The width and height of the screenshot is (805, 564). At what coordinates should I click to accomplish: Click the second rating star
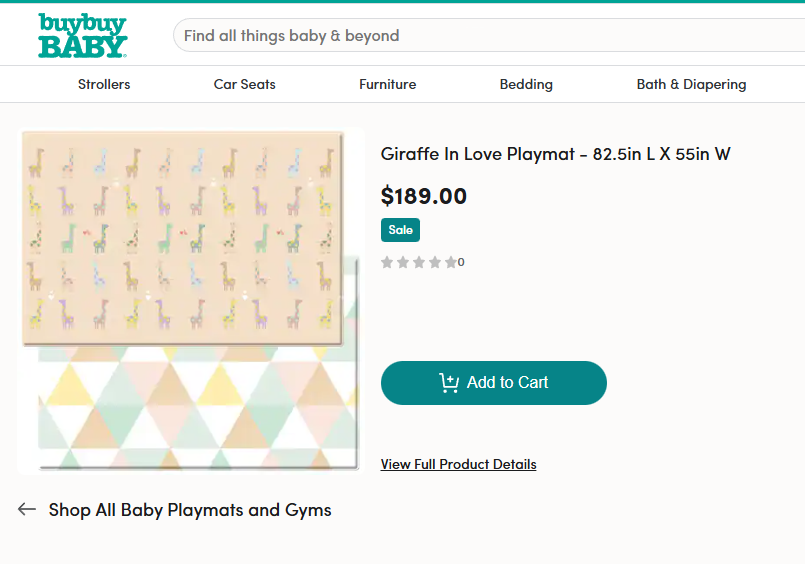pyautogui.click(x=403, y=262)
